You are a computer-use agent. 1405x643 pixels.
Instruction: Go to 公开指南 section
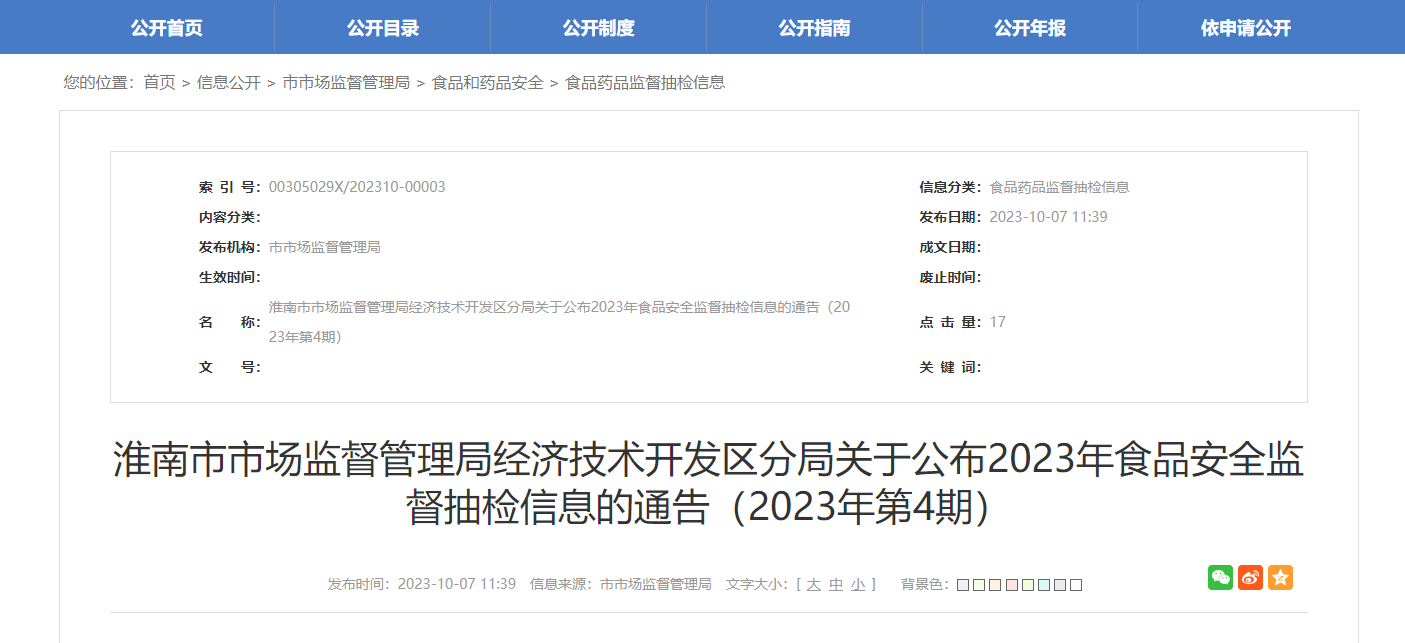(x=814, y=28)
